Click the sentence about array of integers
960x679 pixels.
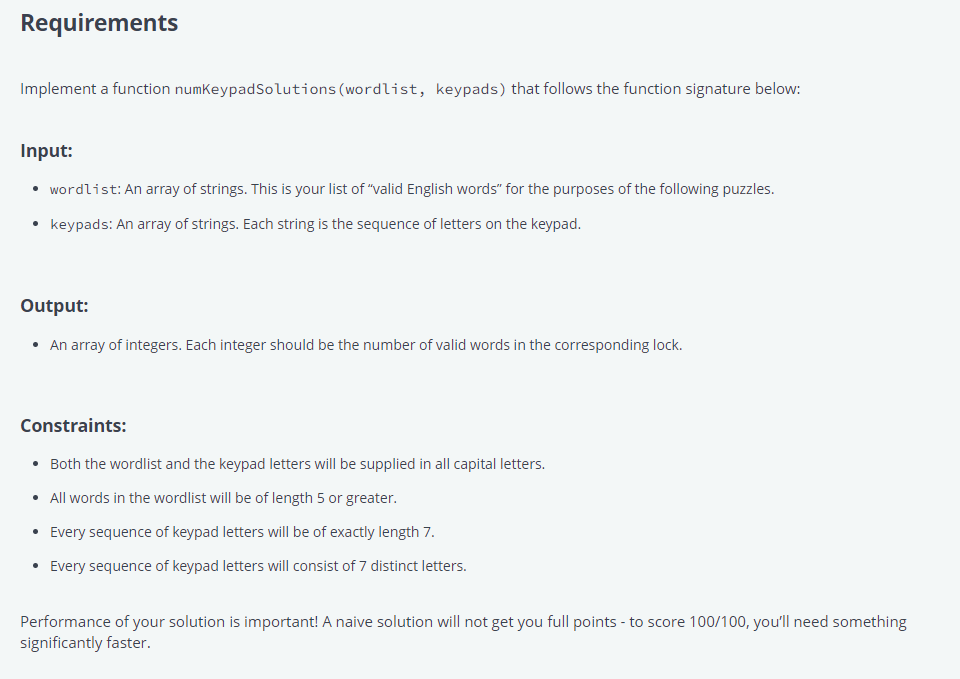(x=366, y=345)
